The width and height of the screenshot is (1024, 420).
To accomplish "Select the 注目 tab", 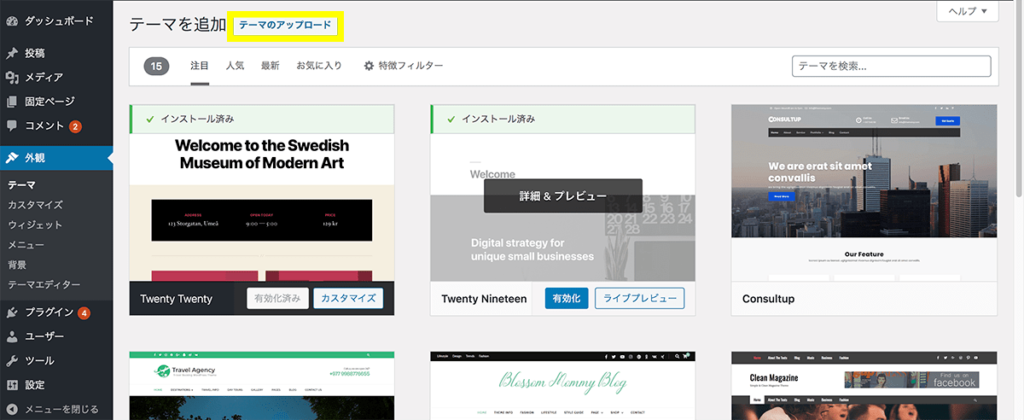I will click(200, 65).
